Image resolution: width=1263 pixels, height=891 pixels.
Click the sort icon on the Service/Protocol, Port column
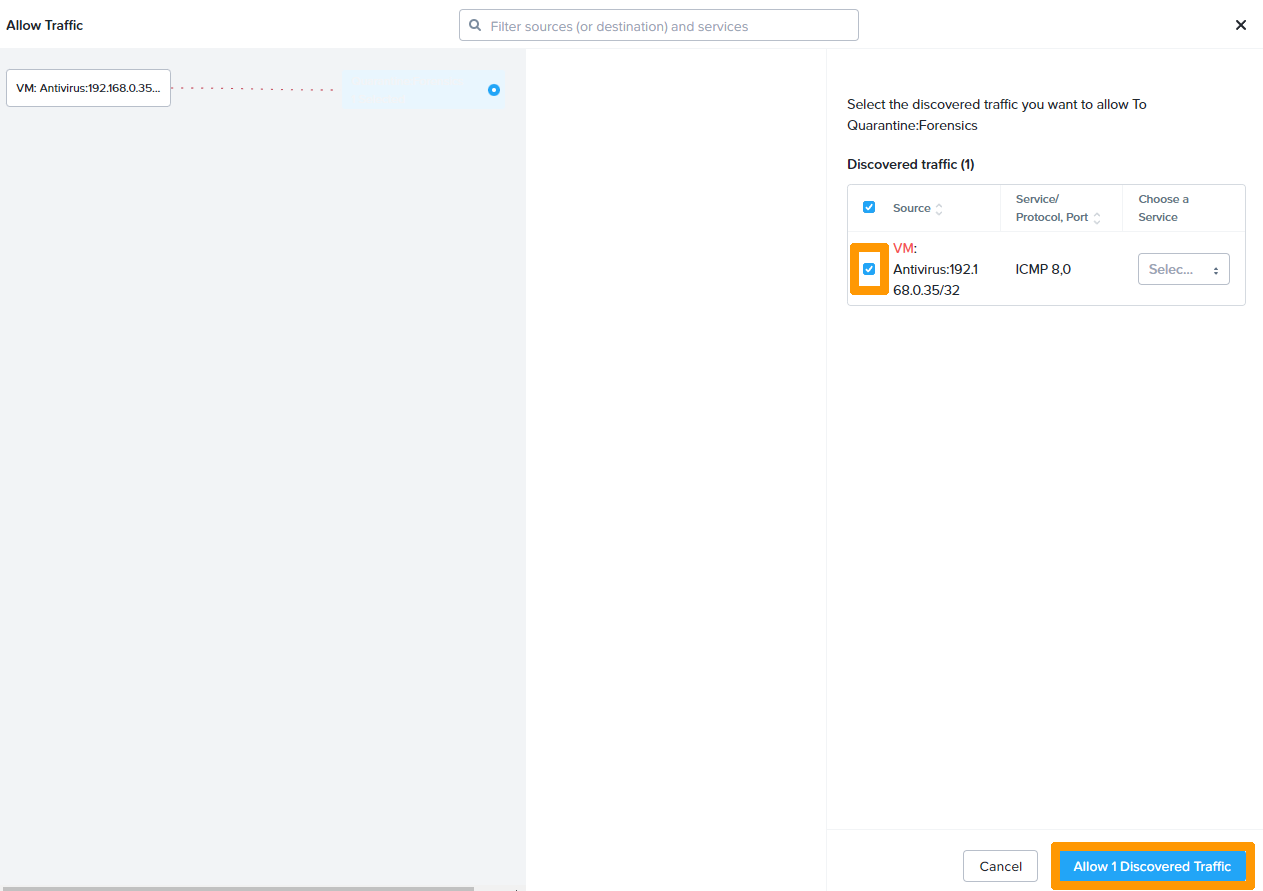(1097, 217)
